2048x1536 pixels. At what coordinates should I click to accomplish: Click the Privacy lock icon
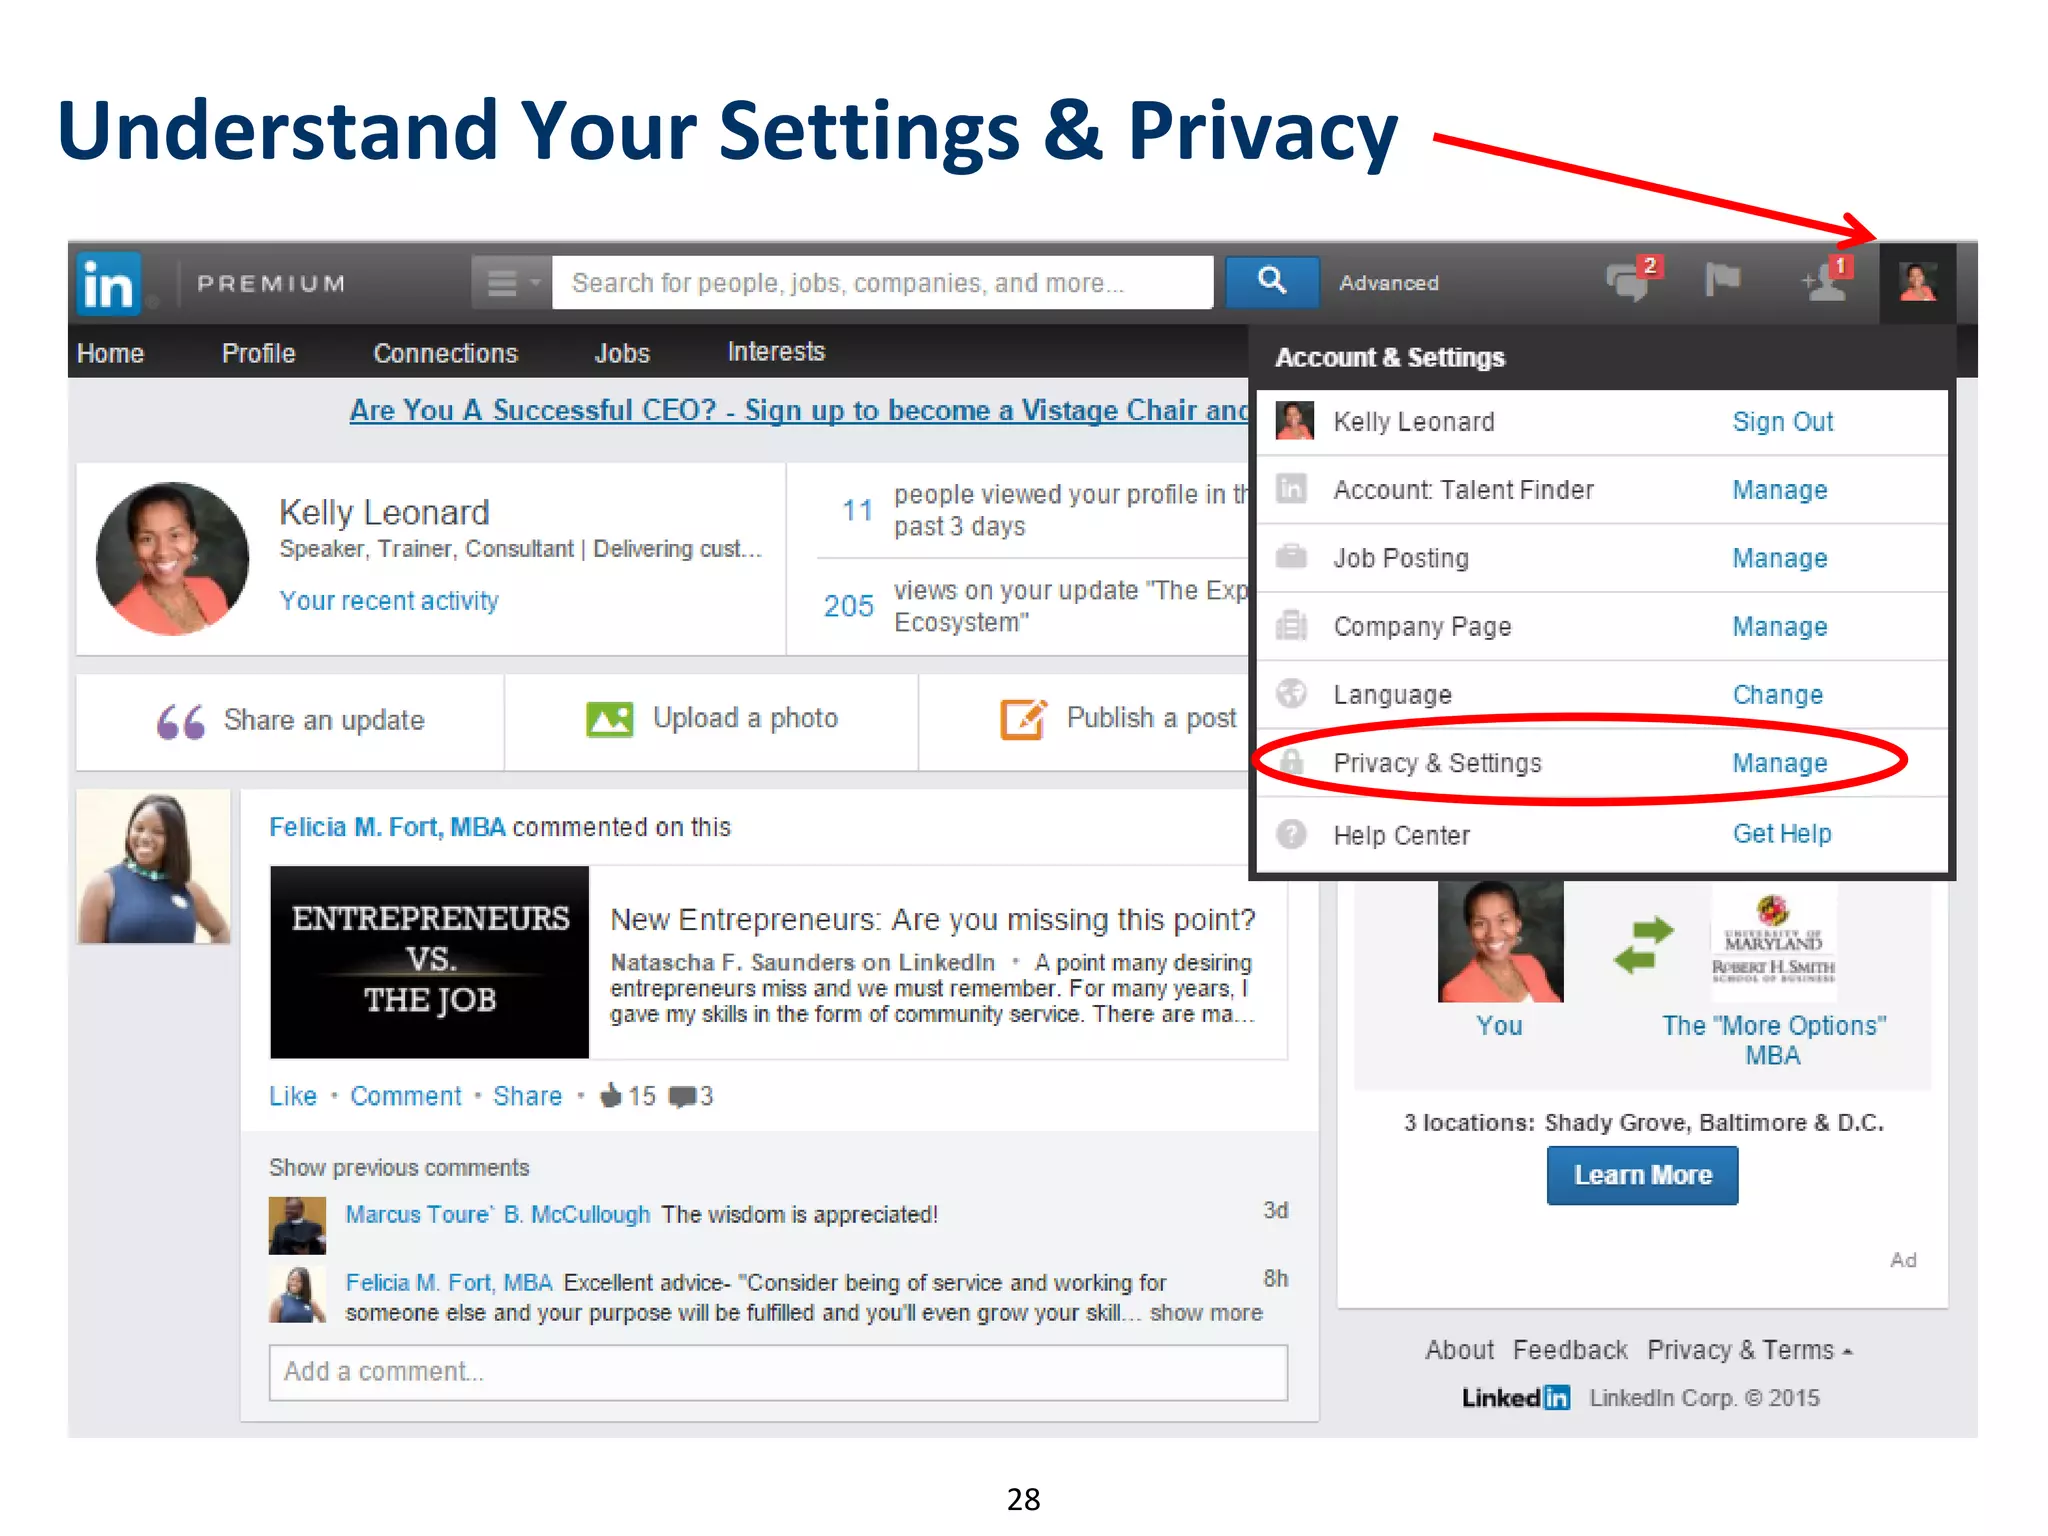tap(1292, 762)
